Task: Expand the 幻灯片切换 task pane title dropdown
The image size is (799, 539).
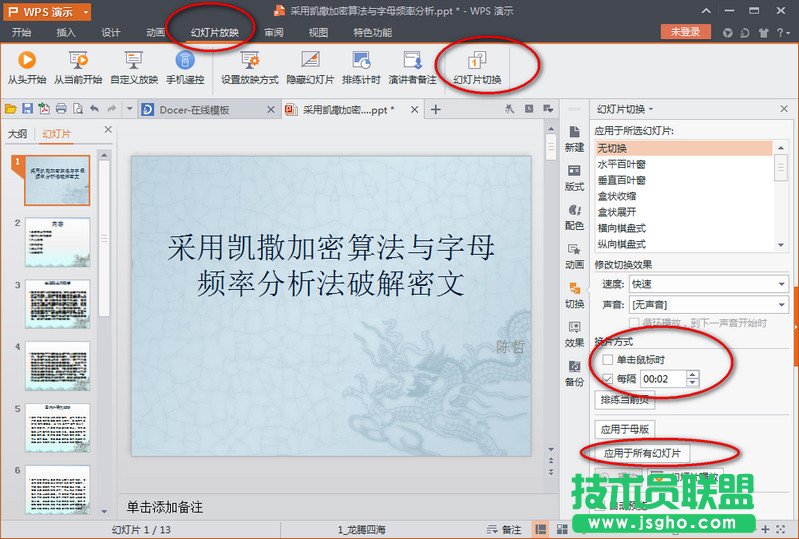Action: [651, 109]
